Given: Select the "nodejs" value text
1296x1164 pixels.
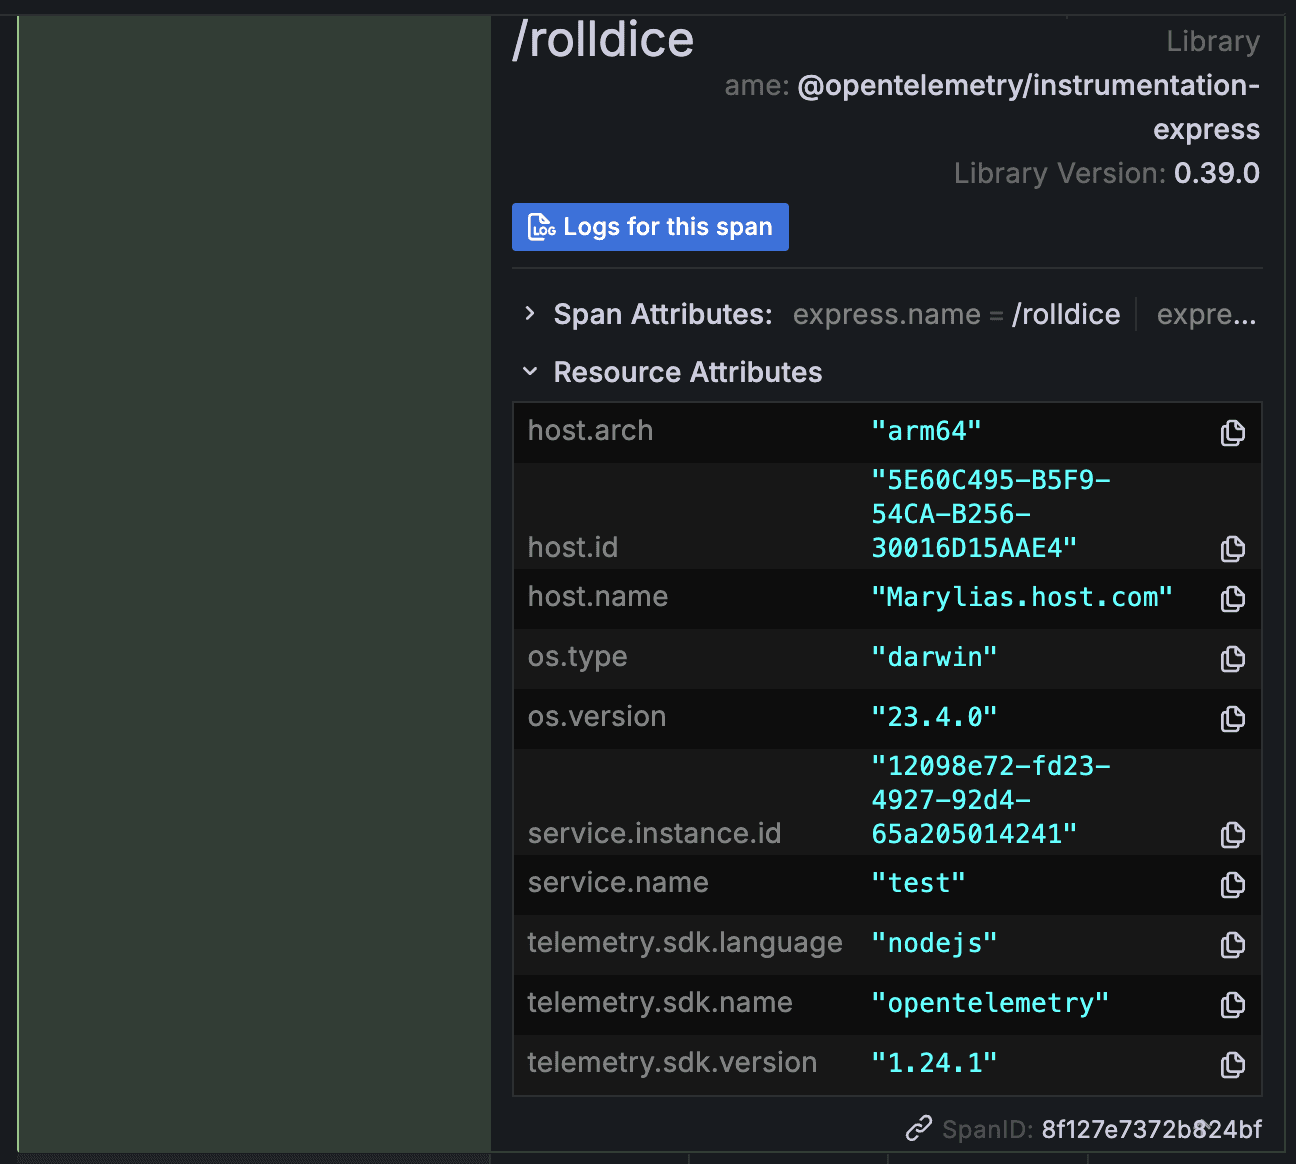Looking at the screenshot, I should point(934,943).
